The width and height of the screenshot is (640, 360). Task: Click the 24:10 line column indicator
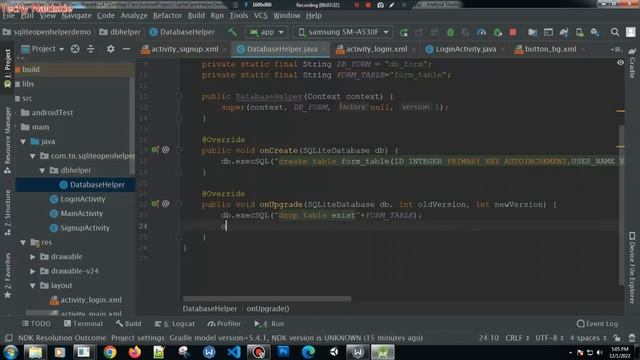click(489, 338)
